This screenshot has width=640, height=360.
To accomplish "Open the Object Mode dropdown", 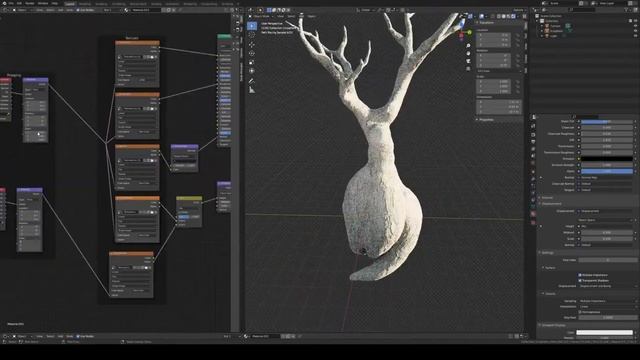I will [262, 16].
